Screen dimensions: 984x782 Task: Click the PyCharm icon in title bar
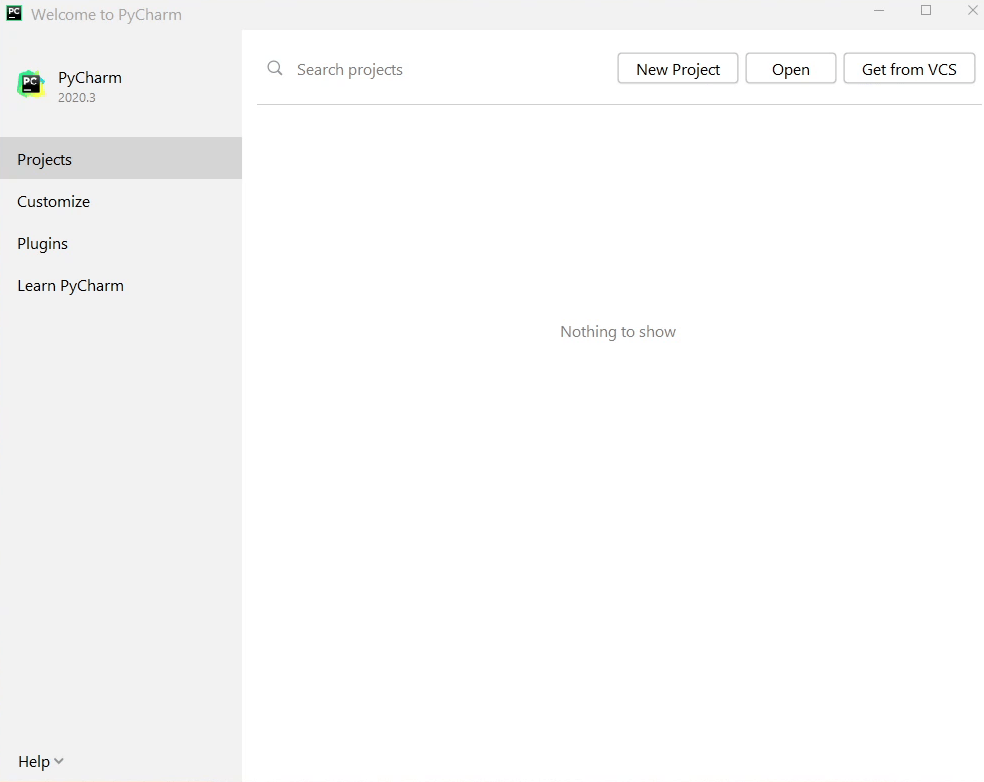pos(14,14)
